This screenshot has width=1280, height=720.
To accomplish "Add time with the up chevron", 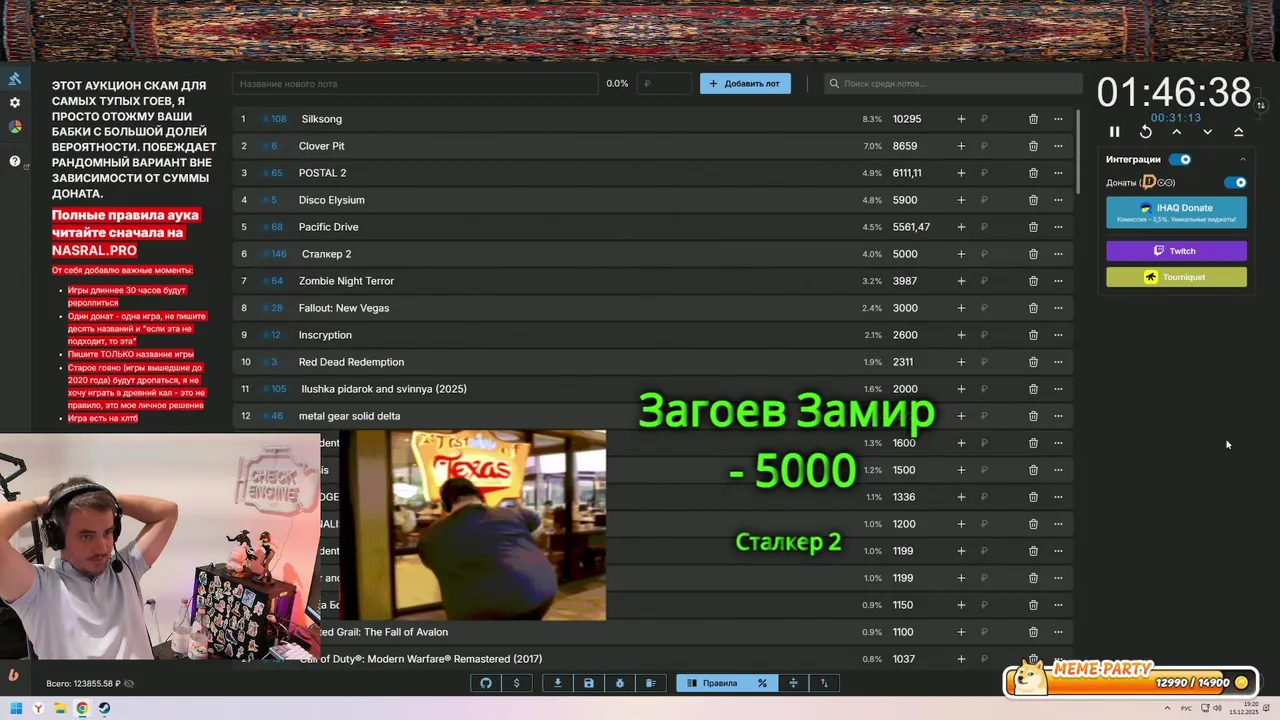I will (x=1176, y=132).
